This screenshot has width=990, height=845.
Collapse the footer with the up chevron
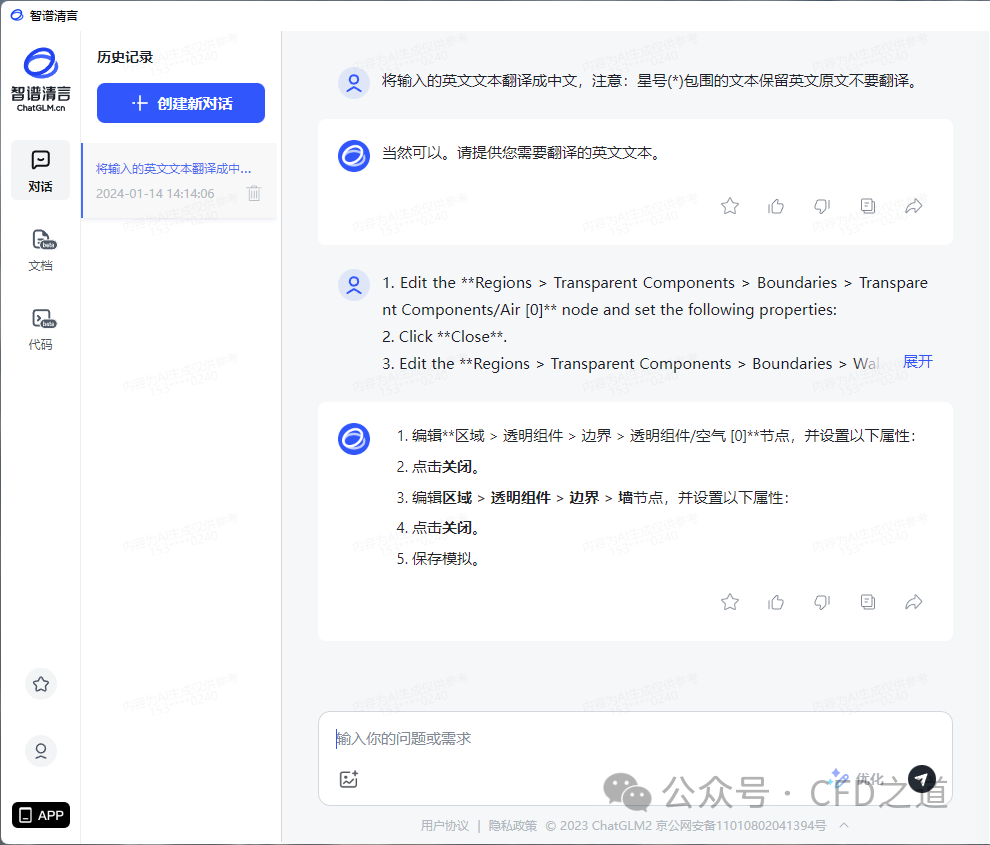pos(844,825)
